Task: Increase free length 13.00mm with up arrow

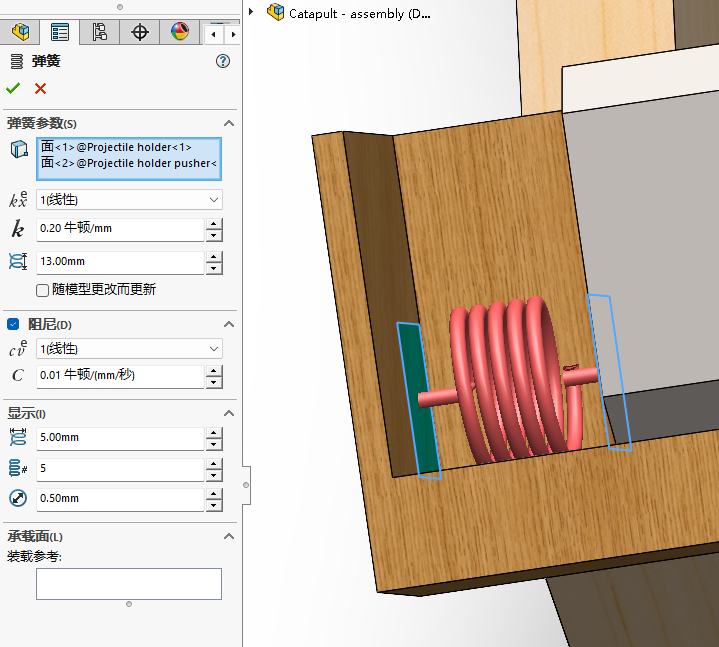Action: point(214,256)
